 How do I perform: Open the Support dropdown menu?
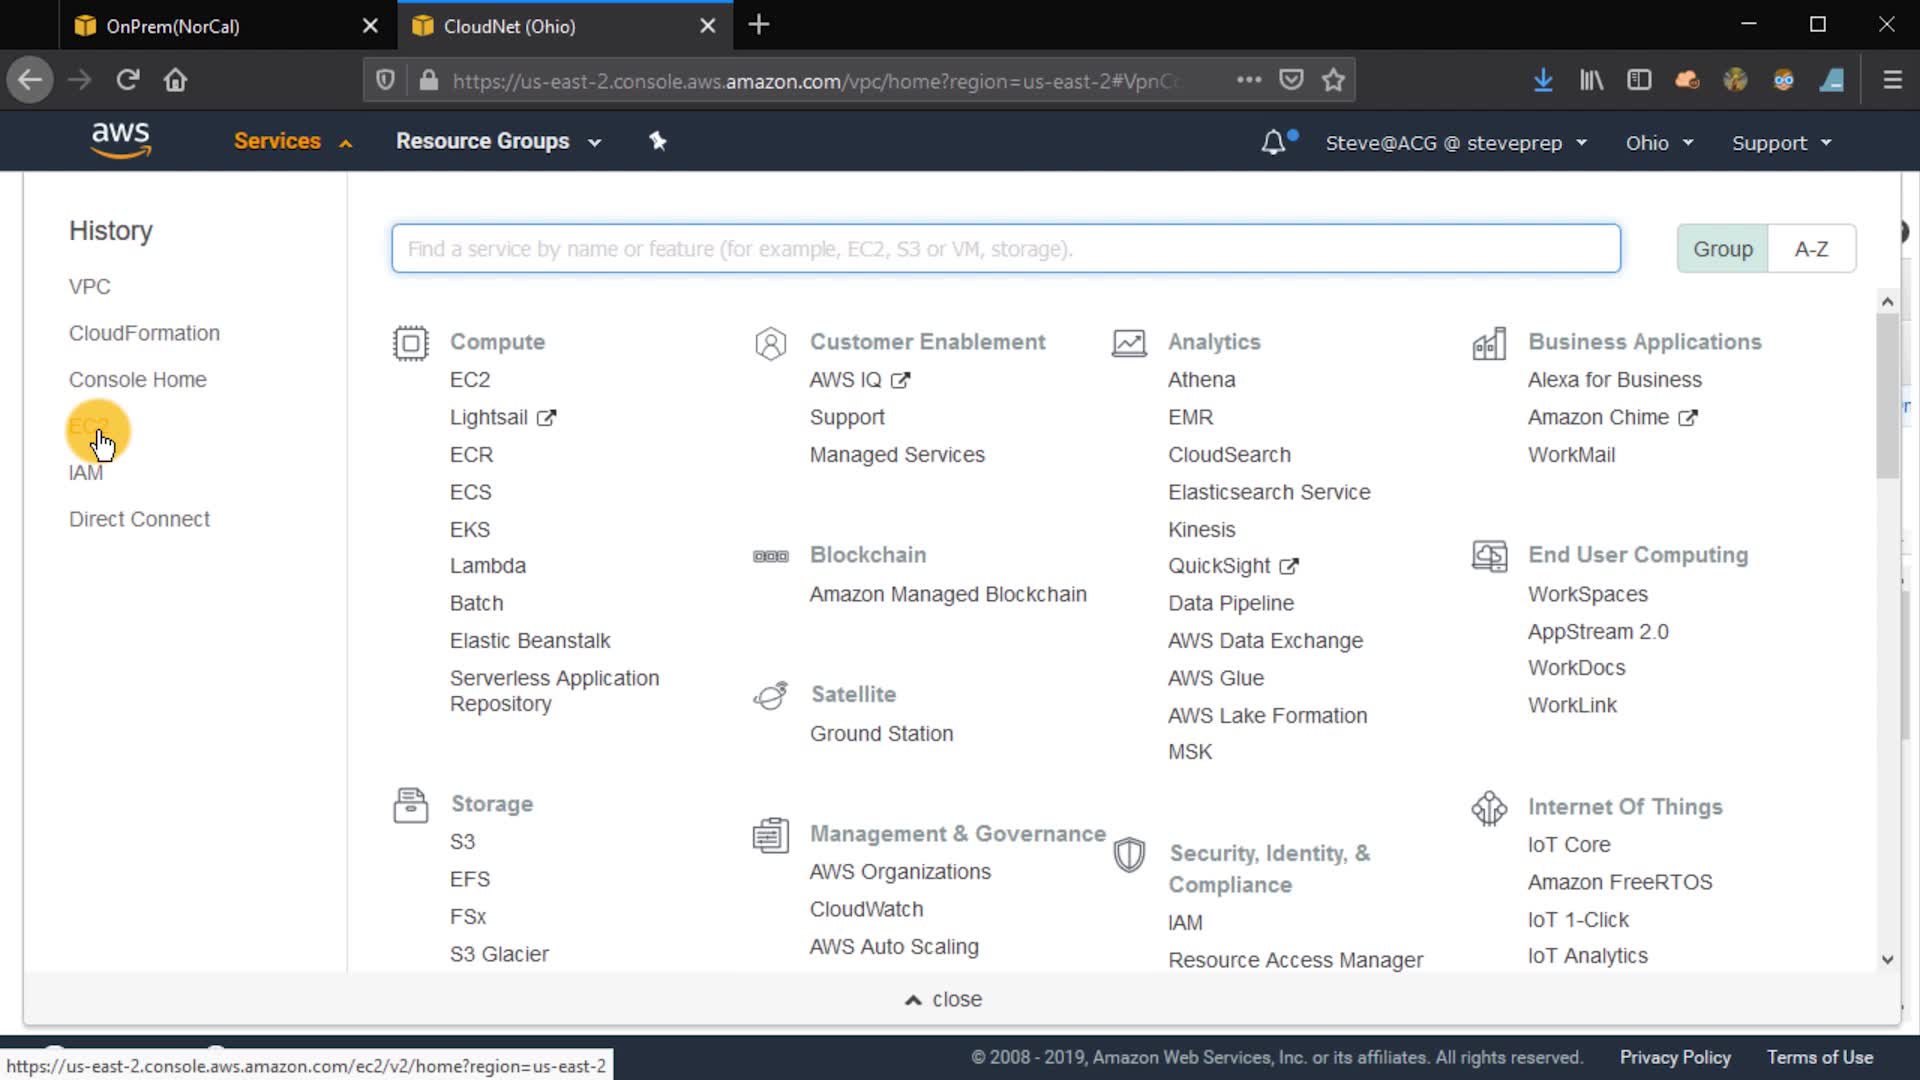(1781, 143)
